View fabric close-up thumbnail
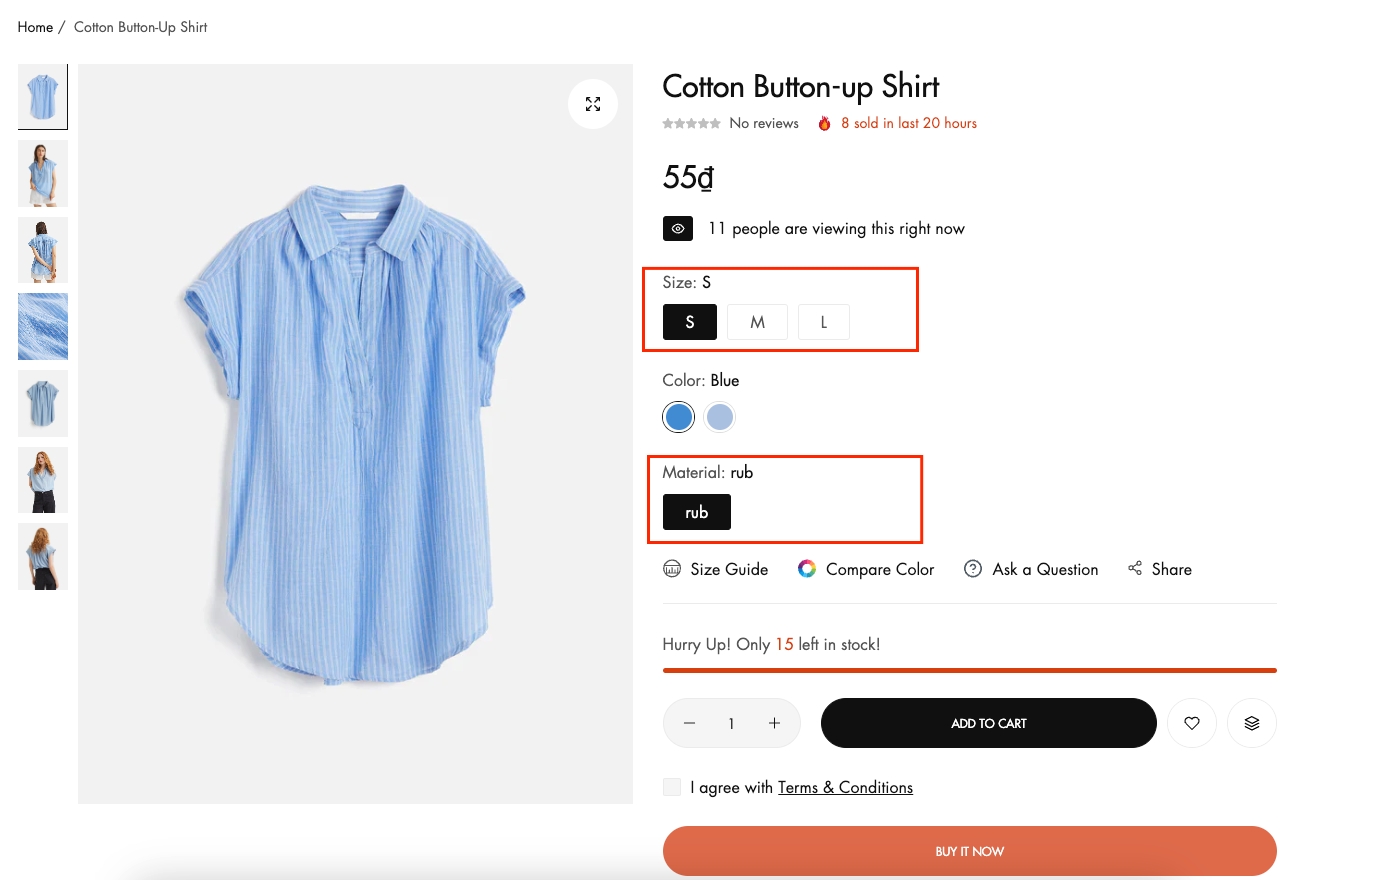Viewport: 1374px width, 880px height. [x=43, y=326]
